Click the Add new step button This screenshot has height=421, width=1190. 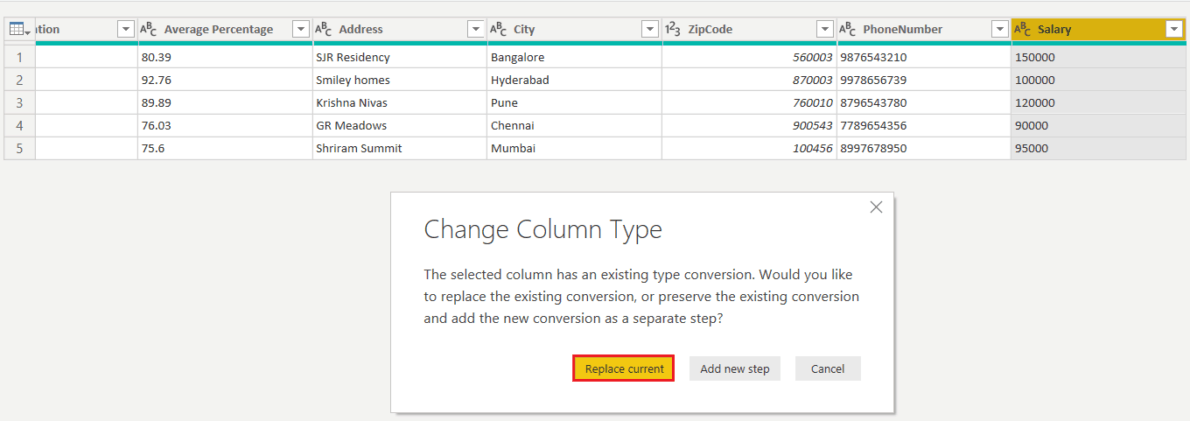(x=735, y=369)
